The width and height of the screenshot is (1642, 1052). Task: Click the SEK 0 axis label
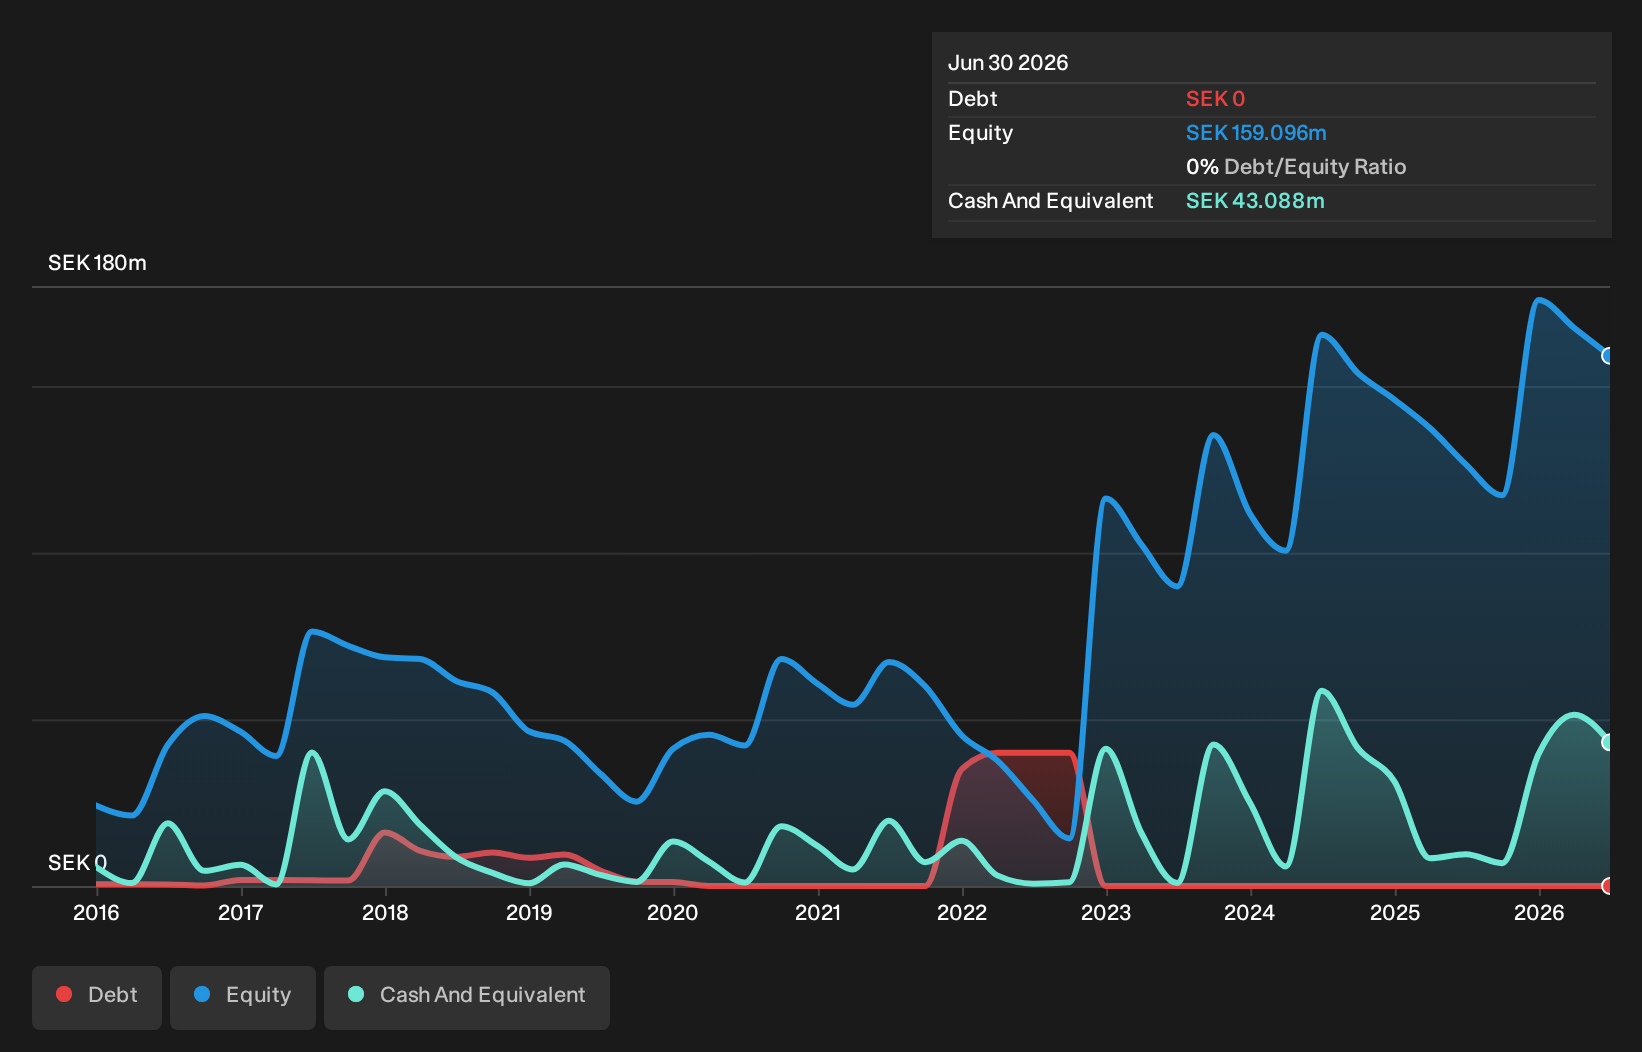point(77,862)
